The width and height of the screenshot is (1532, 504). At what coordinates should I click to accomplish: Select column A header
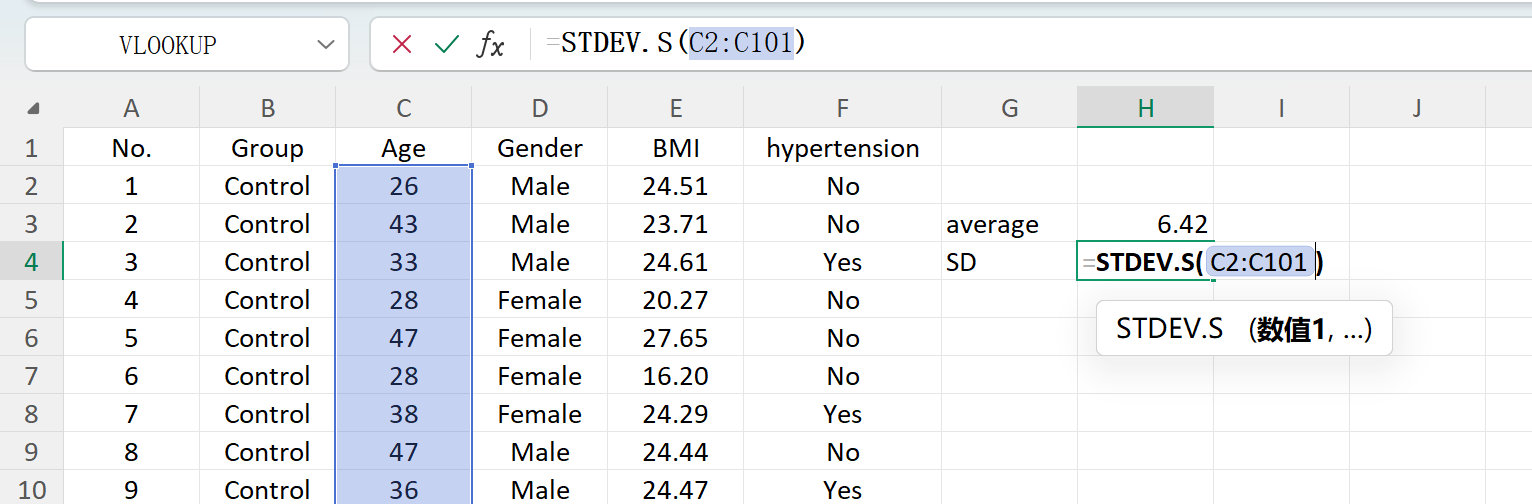(132, 108)
